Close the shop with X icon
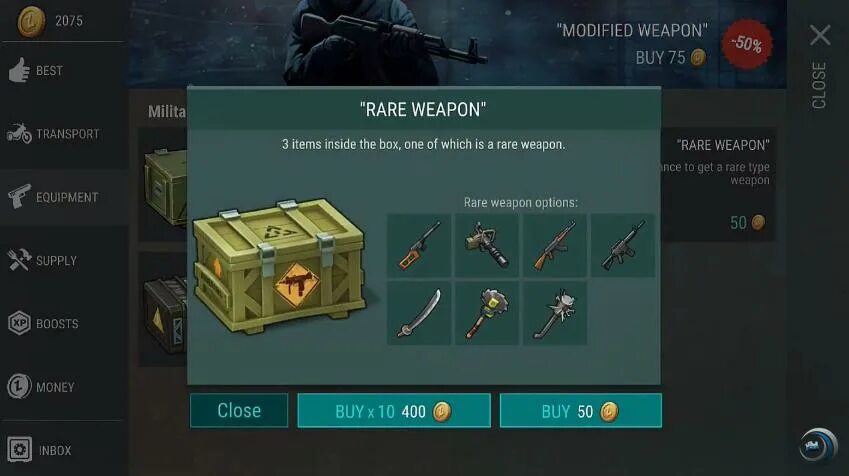 [820, 35]
